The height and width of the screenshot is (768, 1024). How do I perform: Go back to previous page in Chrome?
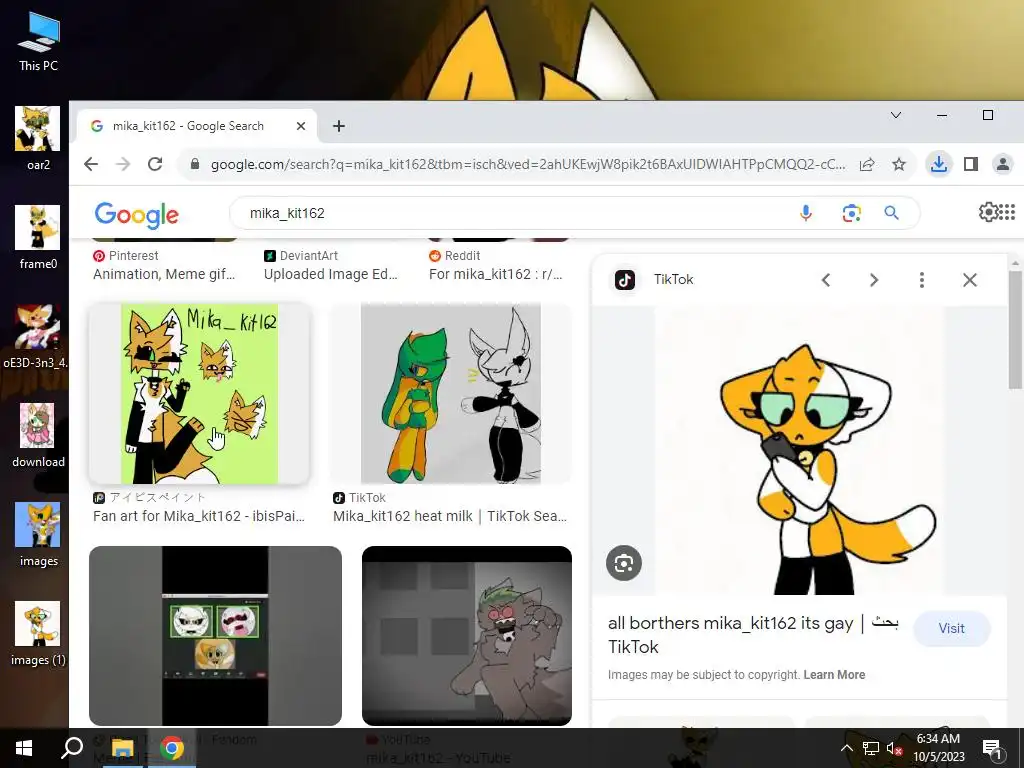pos(91,164)
